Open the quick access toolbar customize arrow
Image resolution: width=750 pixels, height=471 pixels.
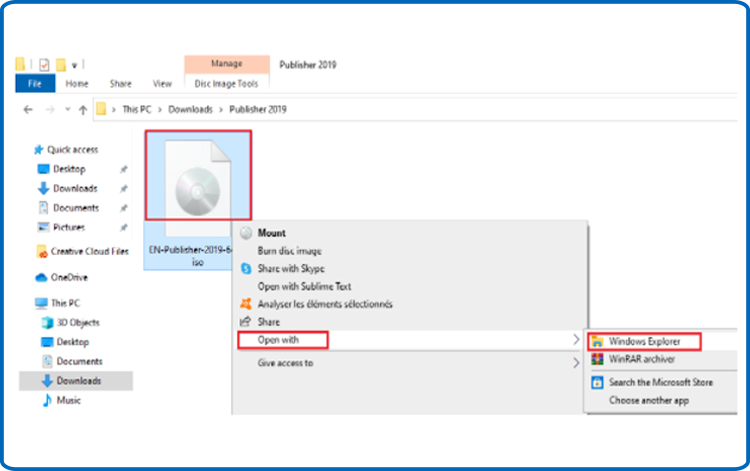[74, 66]
